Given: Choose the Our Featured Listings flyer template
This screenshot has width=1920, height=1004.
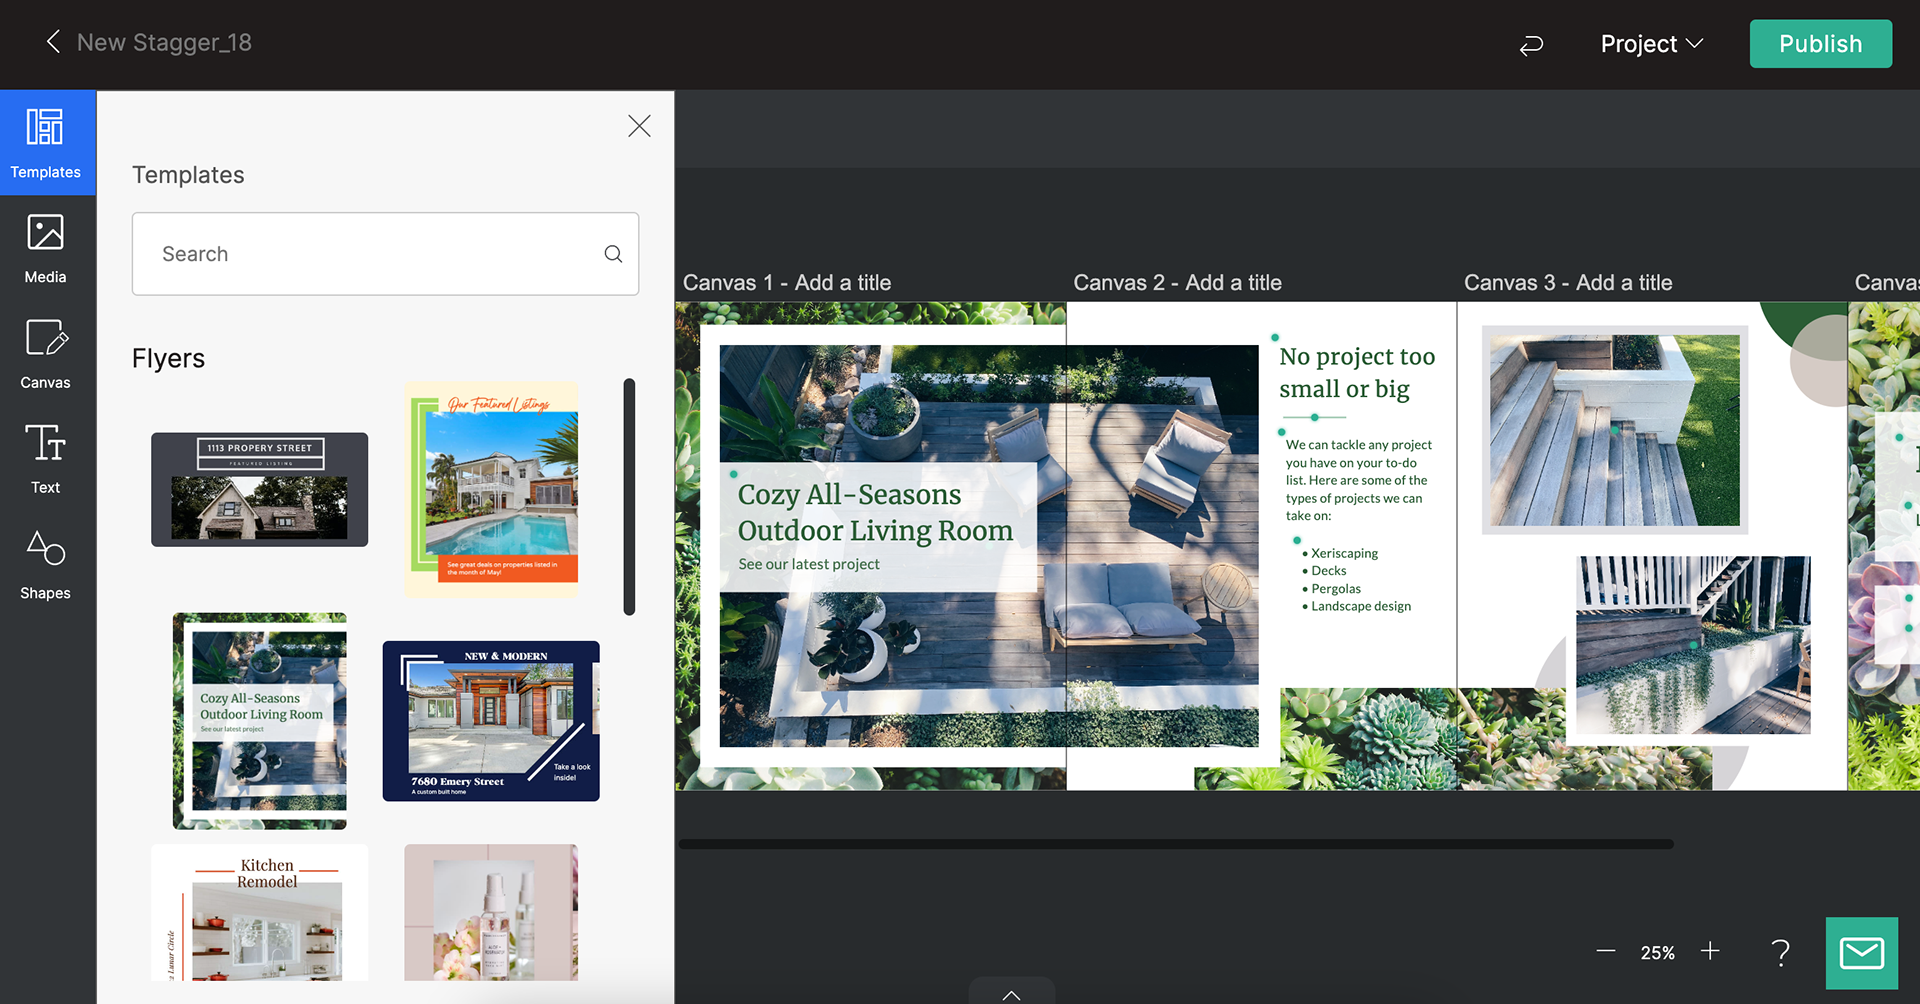Looking at the screenshot, I should (x=491, y=489).
